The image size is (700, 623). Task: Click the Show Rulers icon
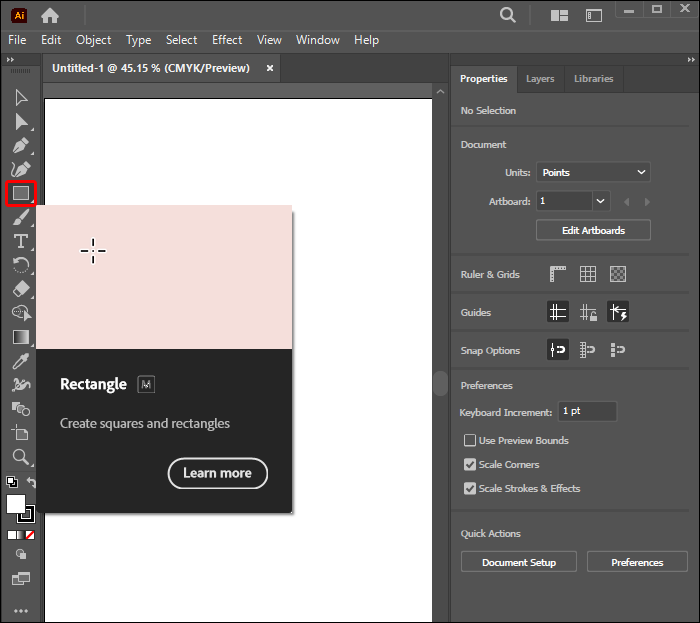[558, 274]
